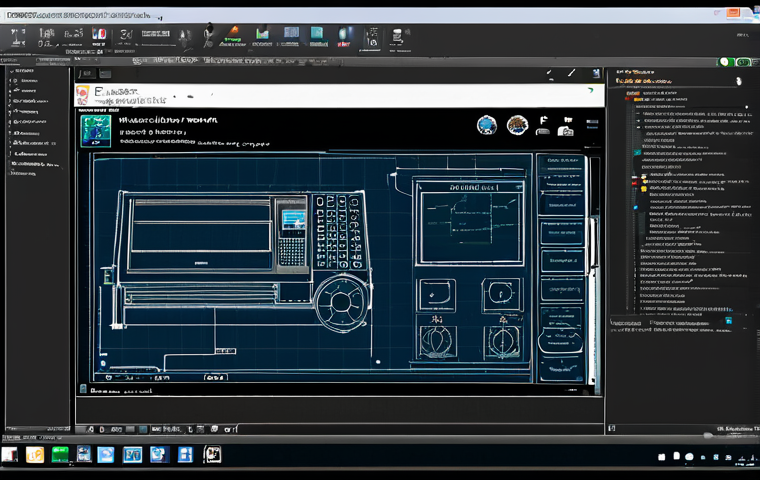Click the green thumbnail beside the document title
This screenshot has width=760, height=480.
click(x=95, y=130)
